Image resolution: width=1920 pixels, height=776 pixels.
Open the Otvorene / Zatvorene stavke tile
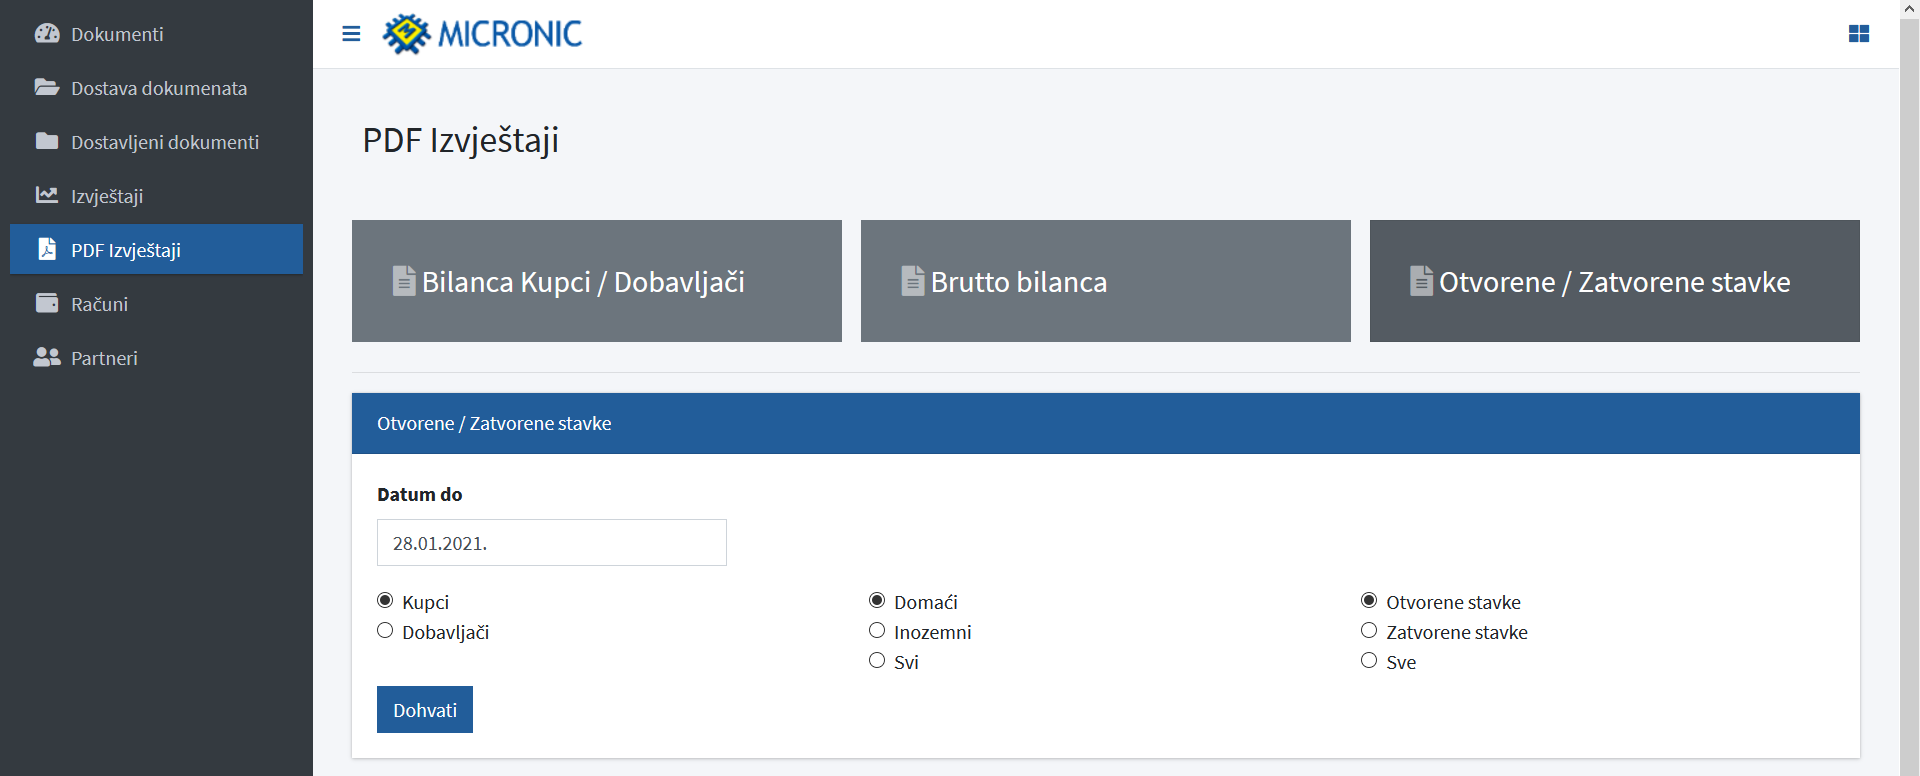click(1615, 281)
